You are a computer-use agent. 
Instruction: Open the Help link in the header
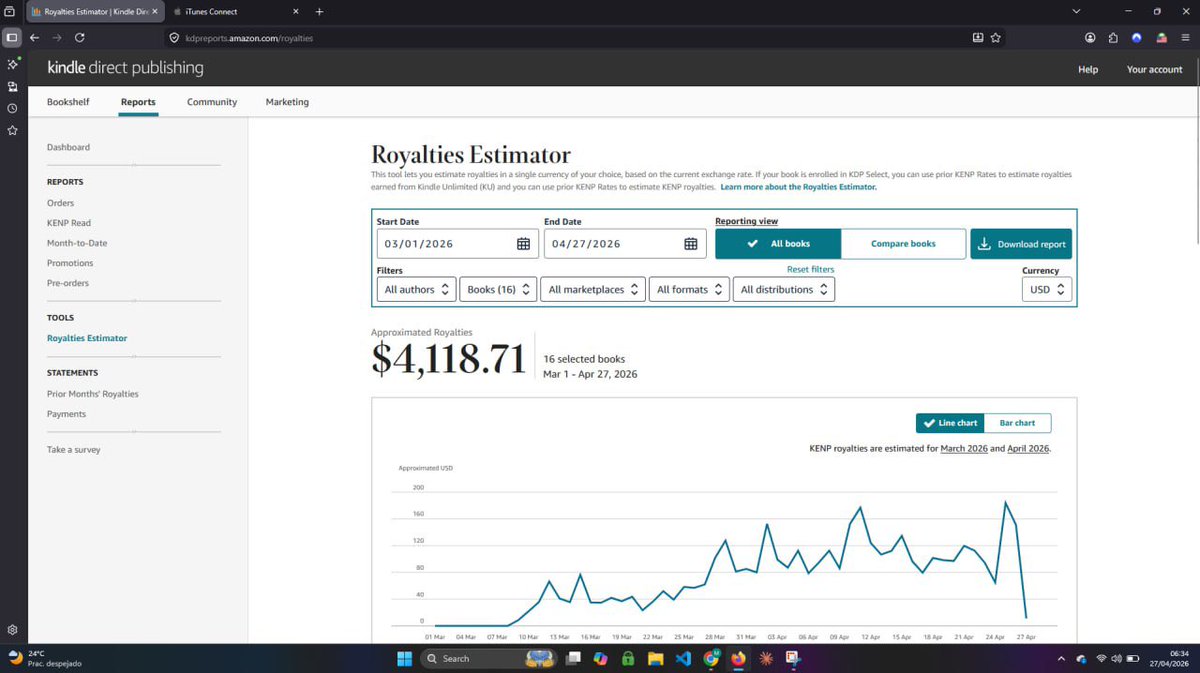click(1088, 70)
